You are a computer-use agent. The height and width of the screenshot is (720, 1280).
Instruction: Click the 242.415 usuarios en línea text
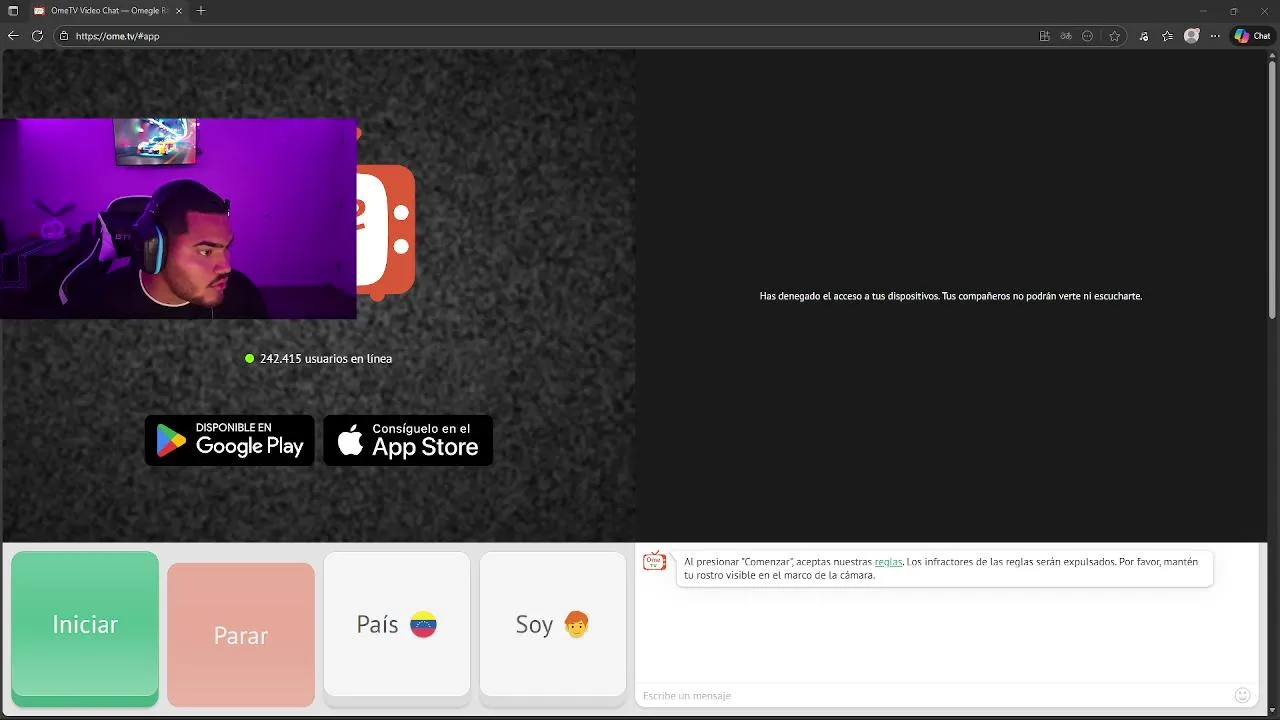pos(326,358)
